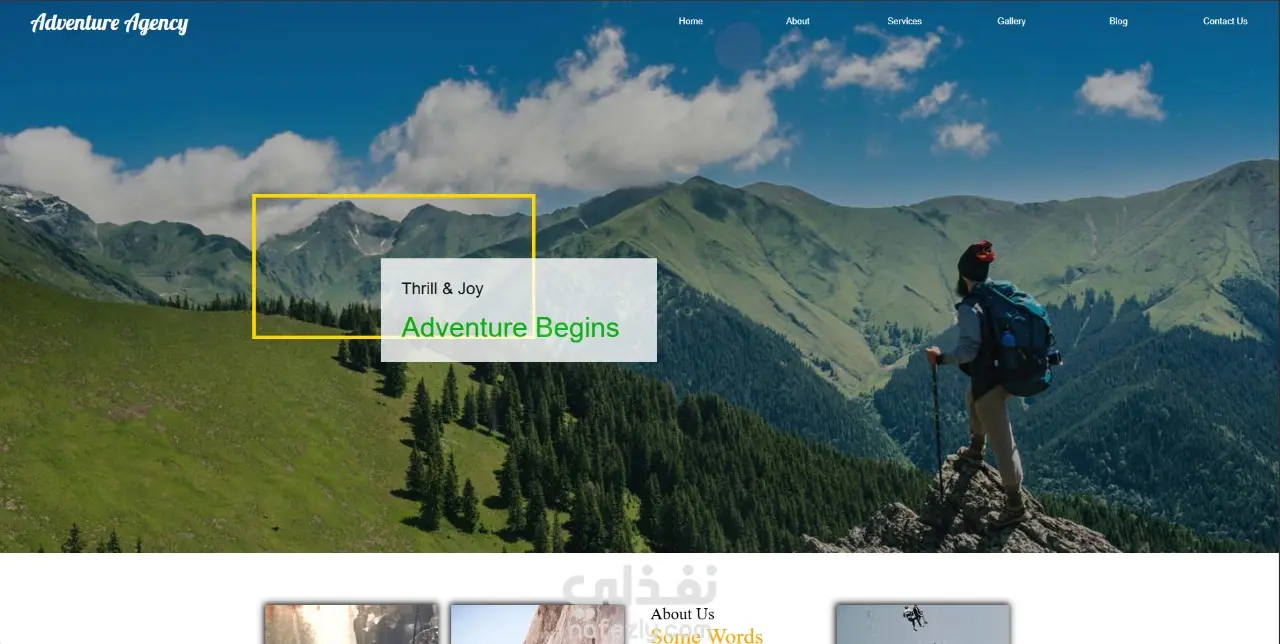Select Gallery in the navigation bar
This screenshot has height=644, width=1280.
[x=1011, y=21]
